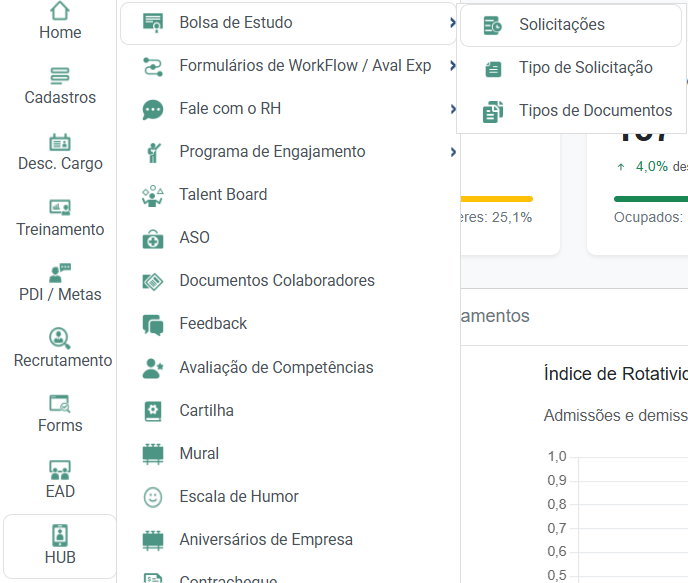Open the Feedback chat bubbles icon
The width and height of the screenshot is (688, 583).
pos(153,325)
